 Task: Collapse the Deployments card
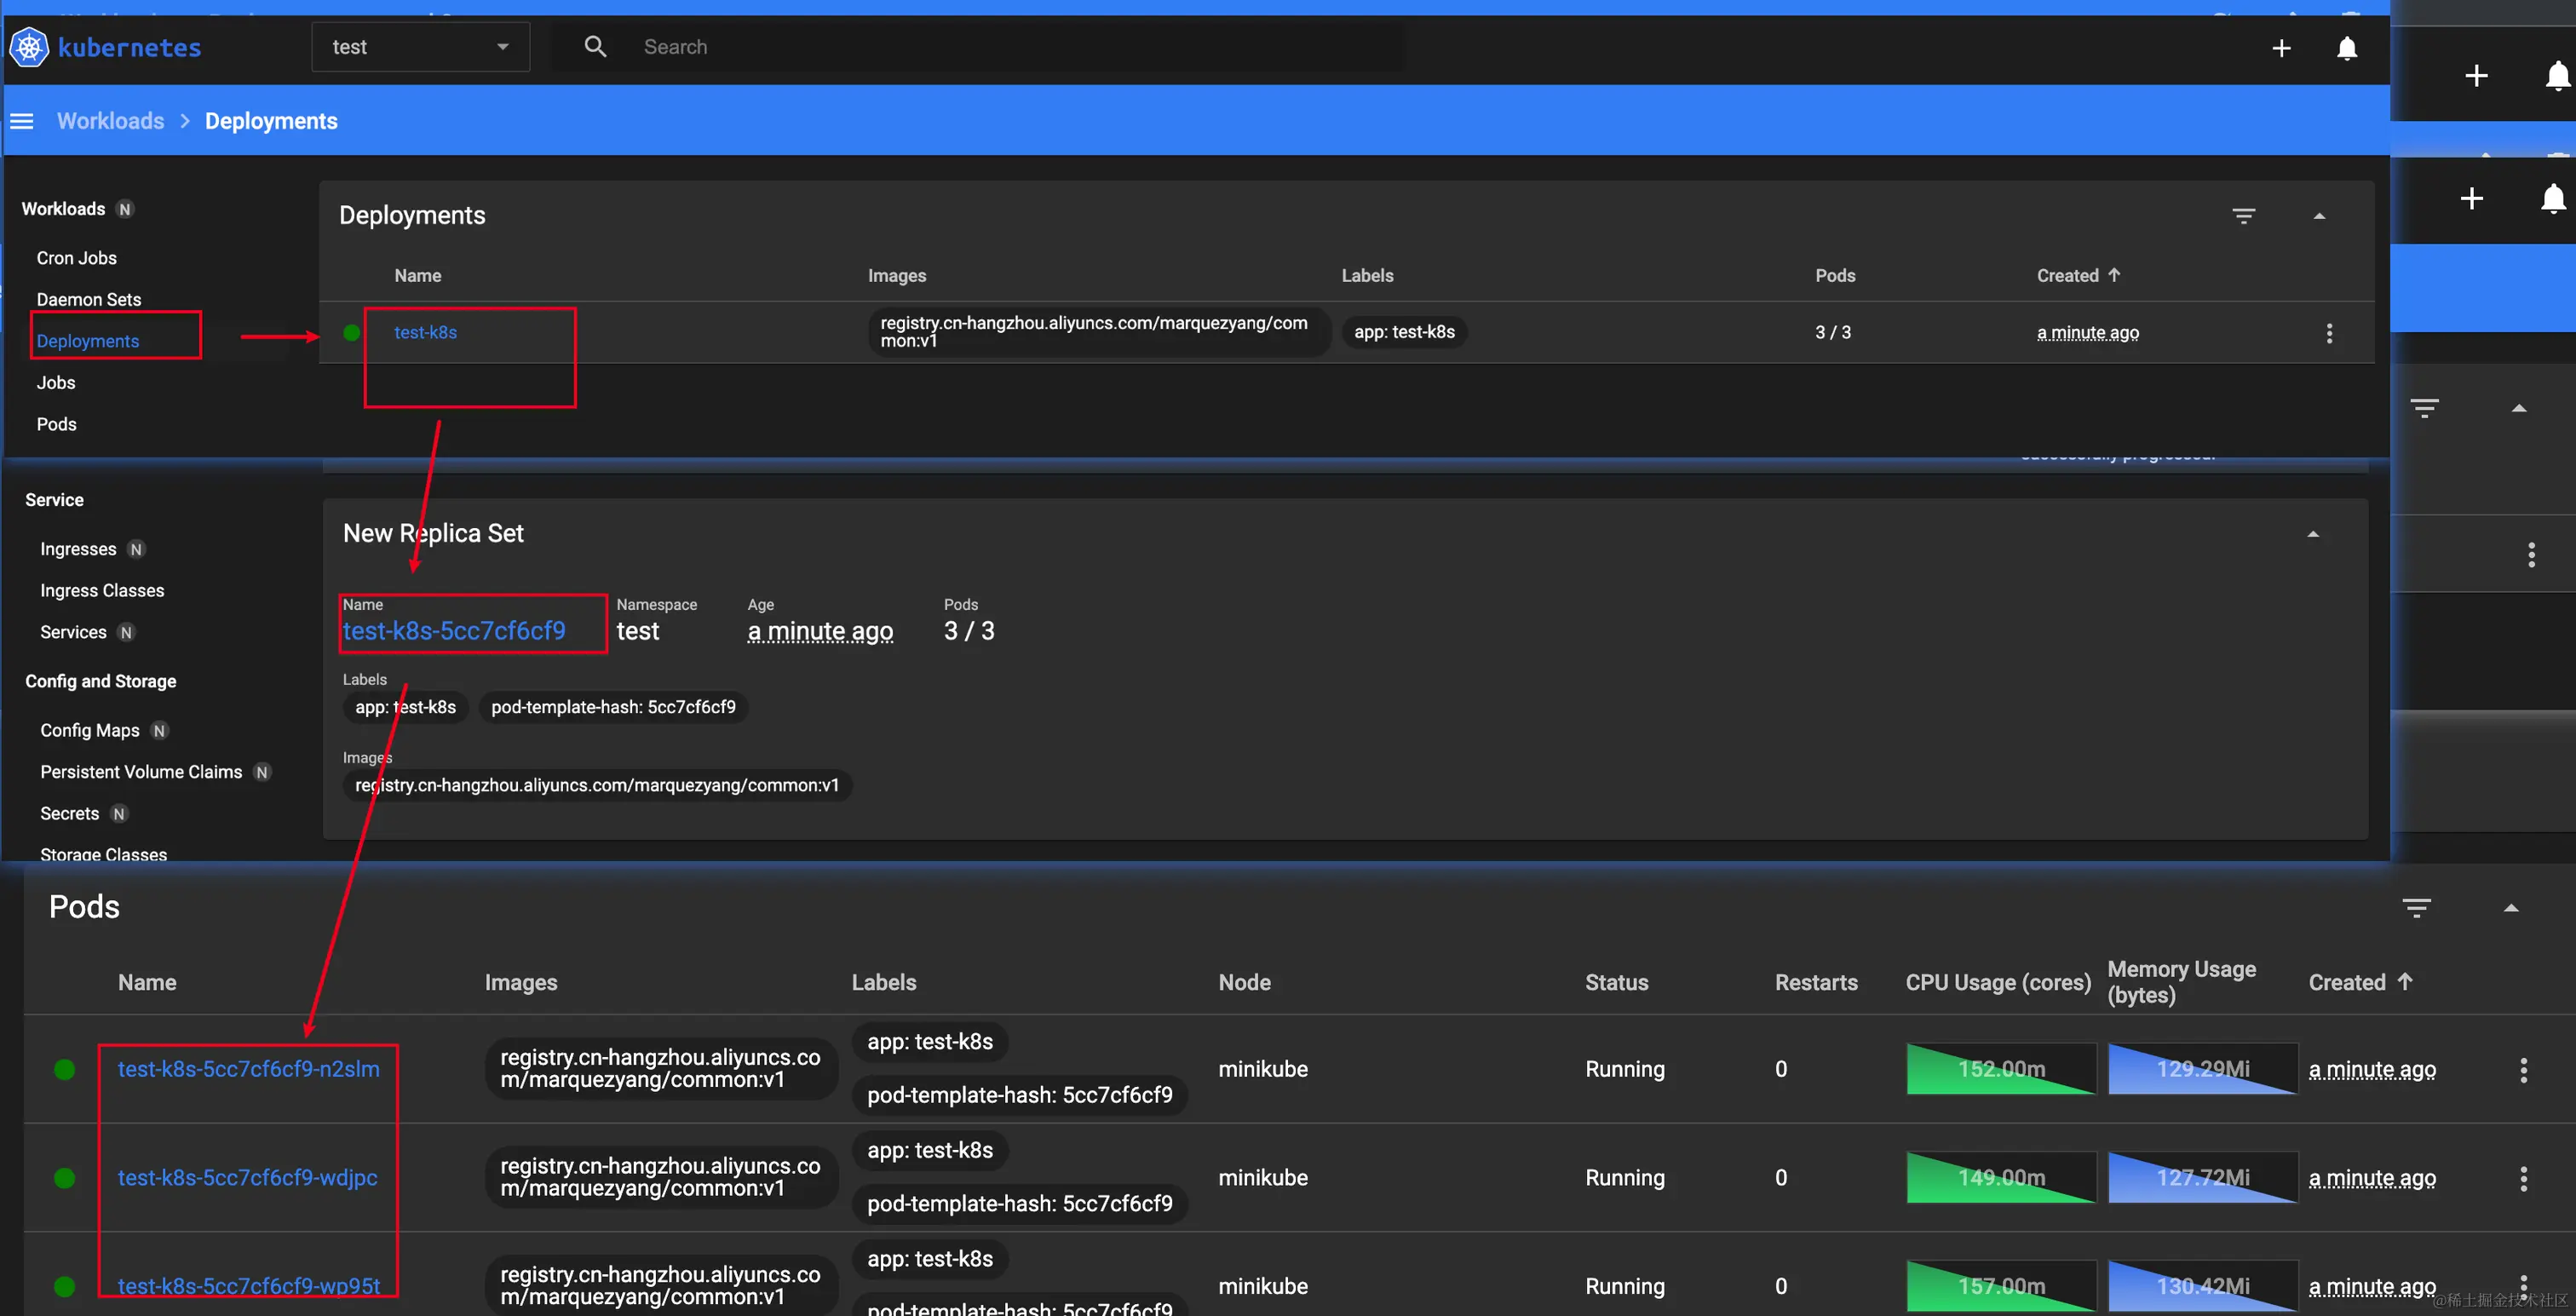coord(2319,216)
